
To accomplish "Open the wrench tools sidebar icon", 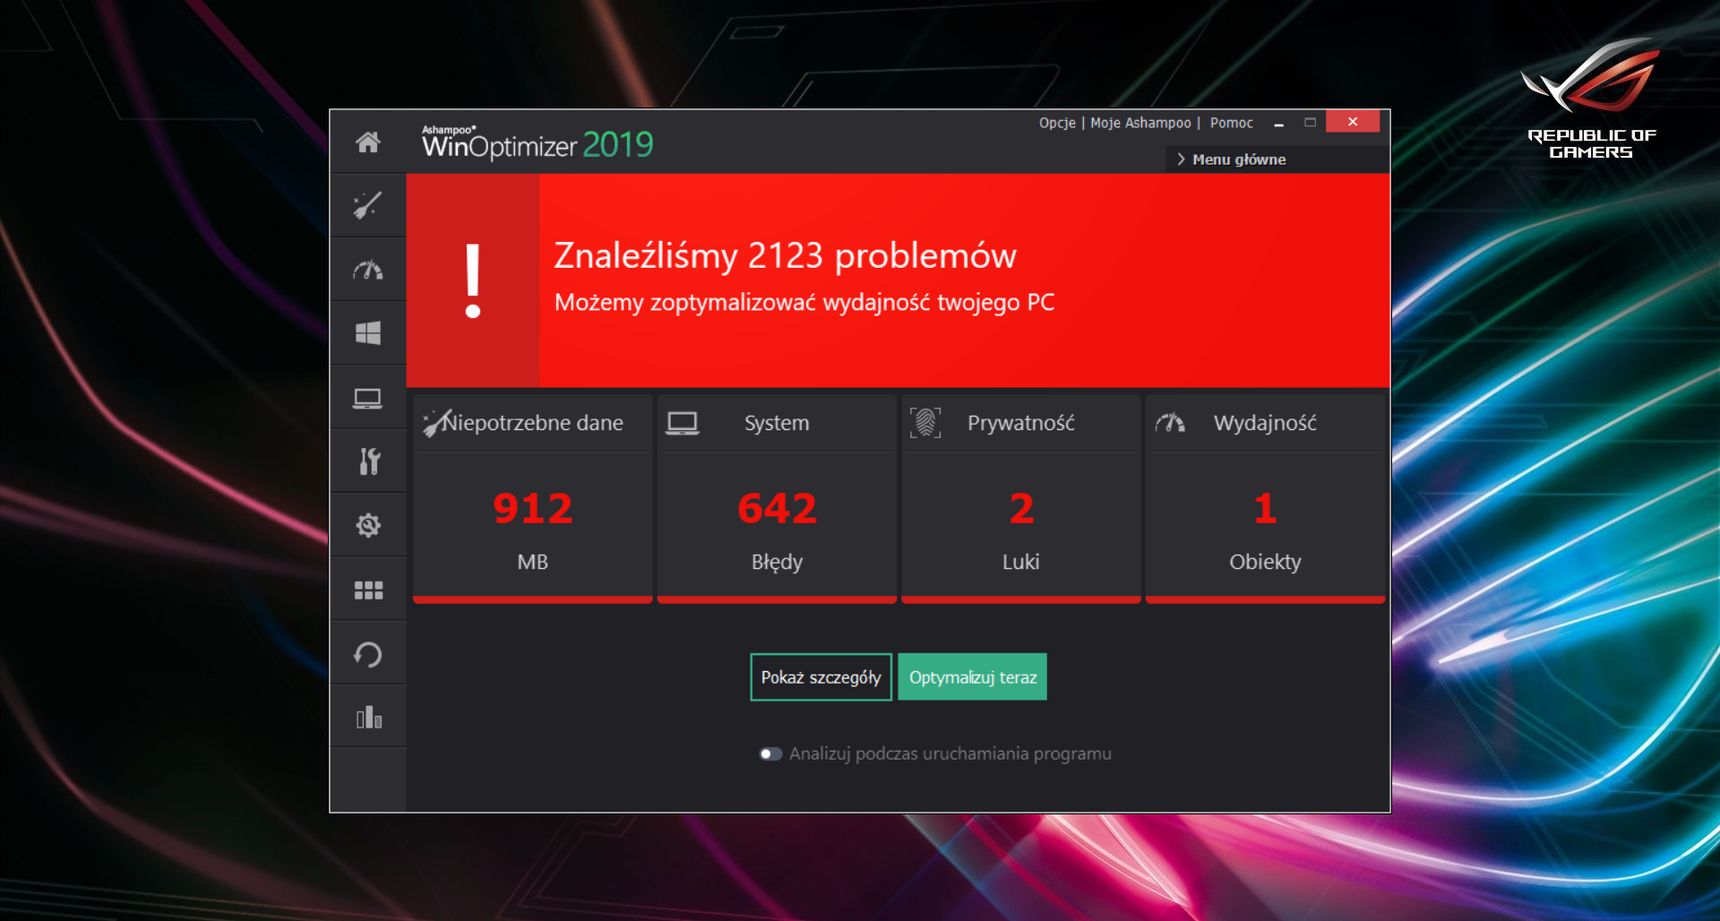I will click(x=368, y=461).
